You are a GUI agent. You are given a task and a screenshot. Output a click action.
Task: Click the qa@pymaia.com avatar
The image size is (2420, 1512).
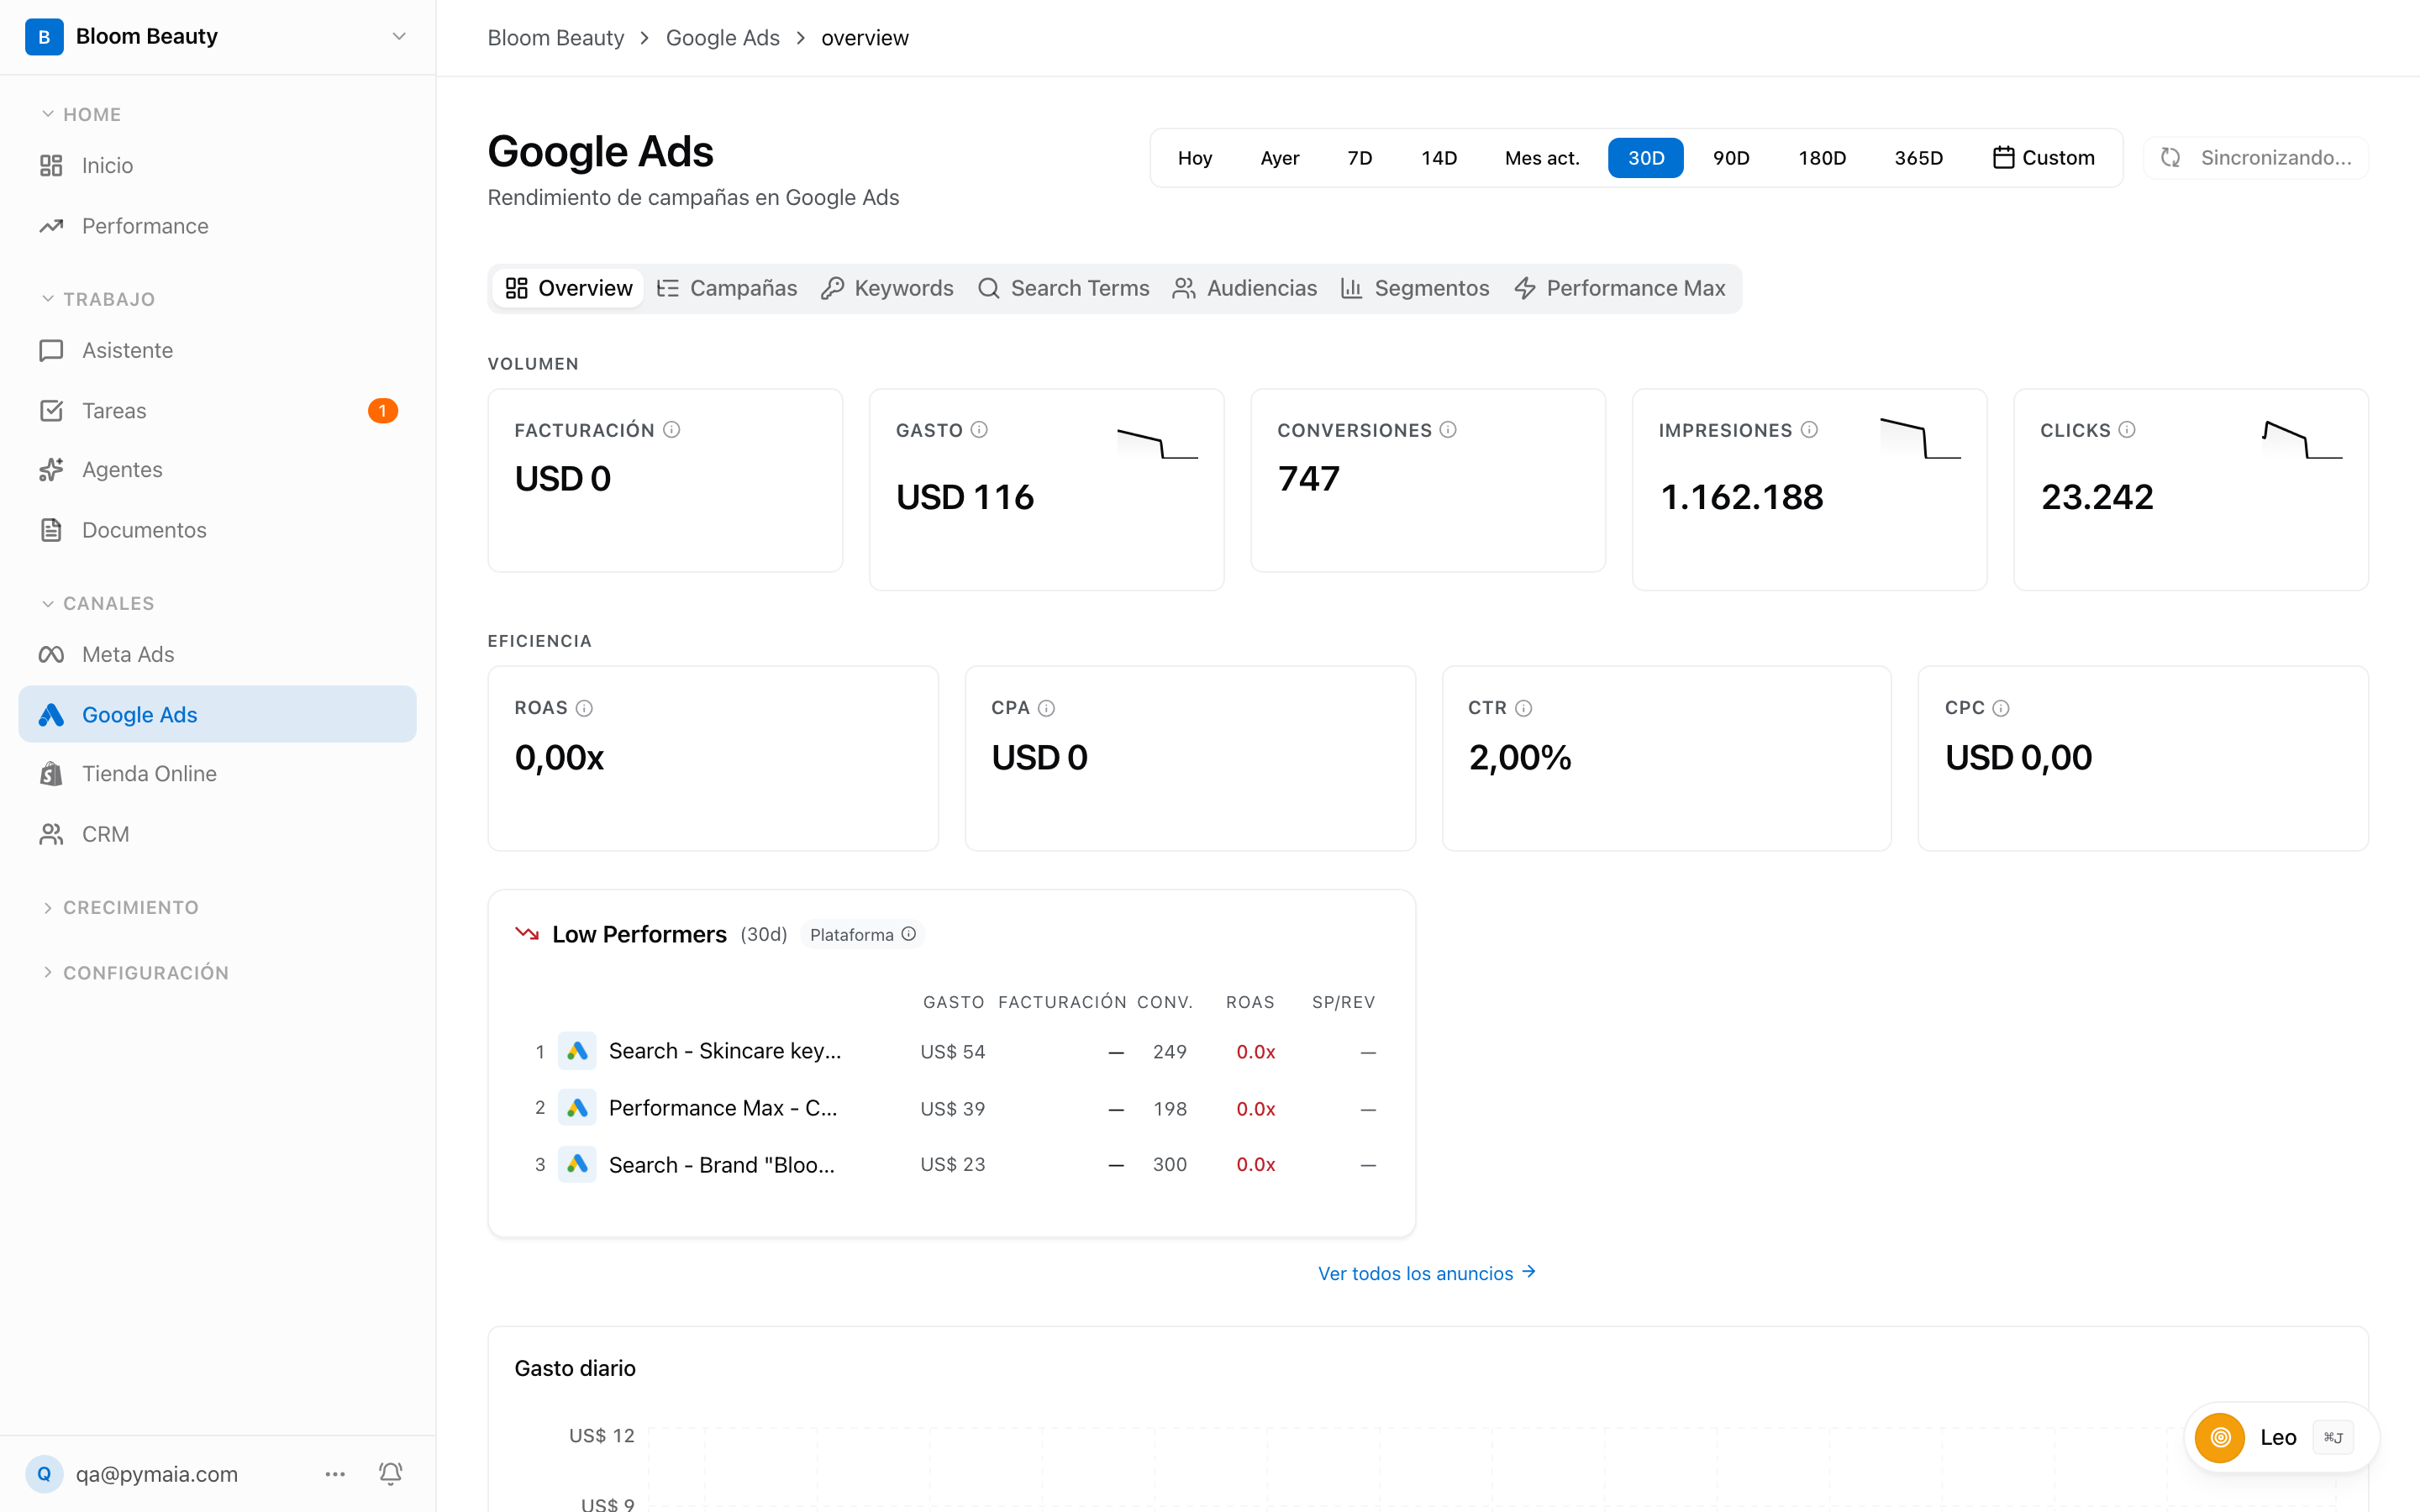click(44, 1473)
